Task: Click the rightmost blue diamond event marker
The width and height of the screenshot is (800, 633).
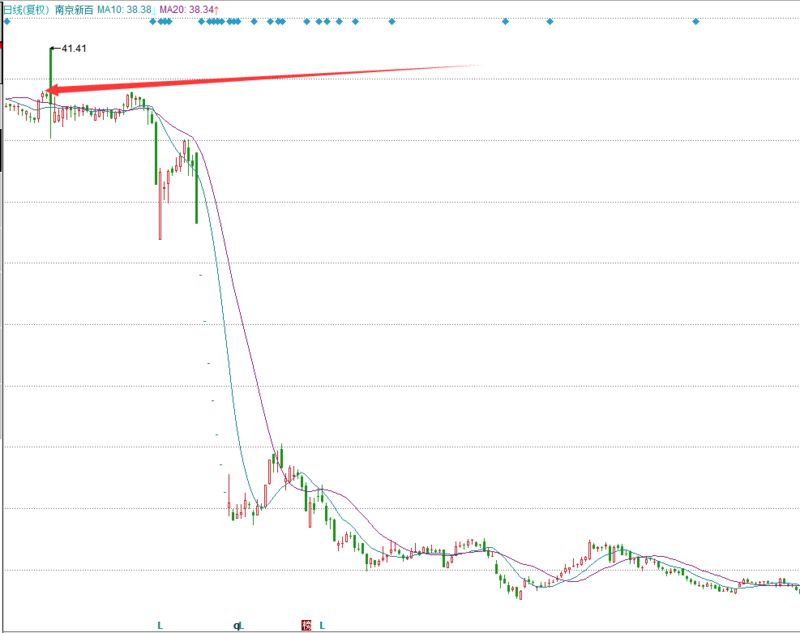Action: 696,21
